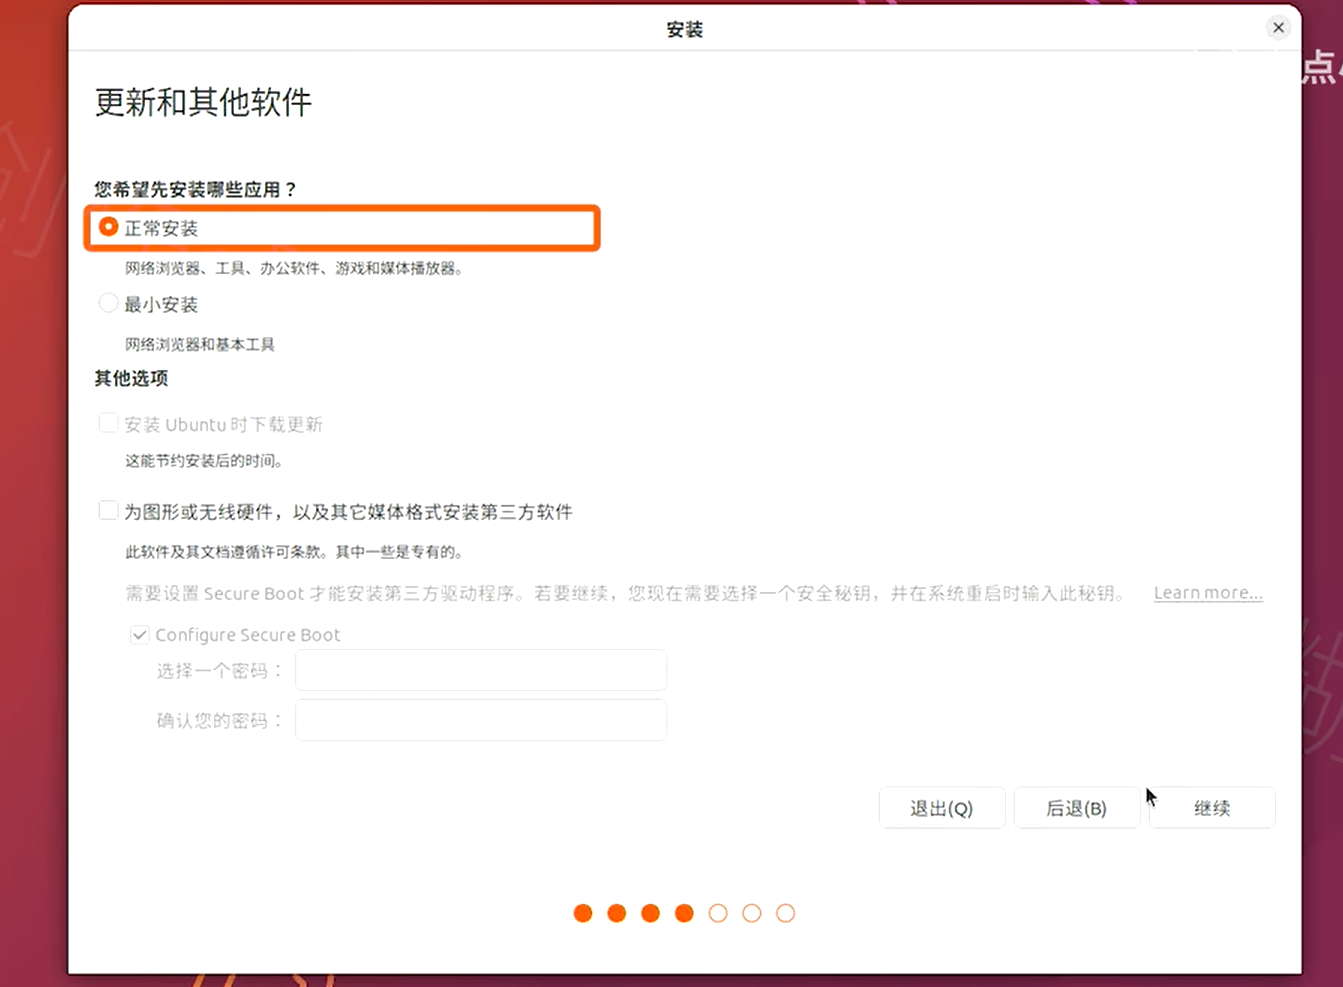The image size is (1343, 987).
Task: Click the 选择一个密码 password field
Action: pyautogui.click(x=480, y=670)
